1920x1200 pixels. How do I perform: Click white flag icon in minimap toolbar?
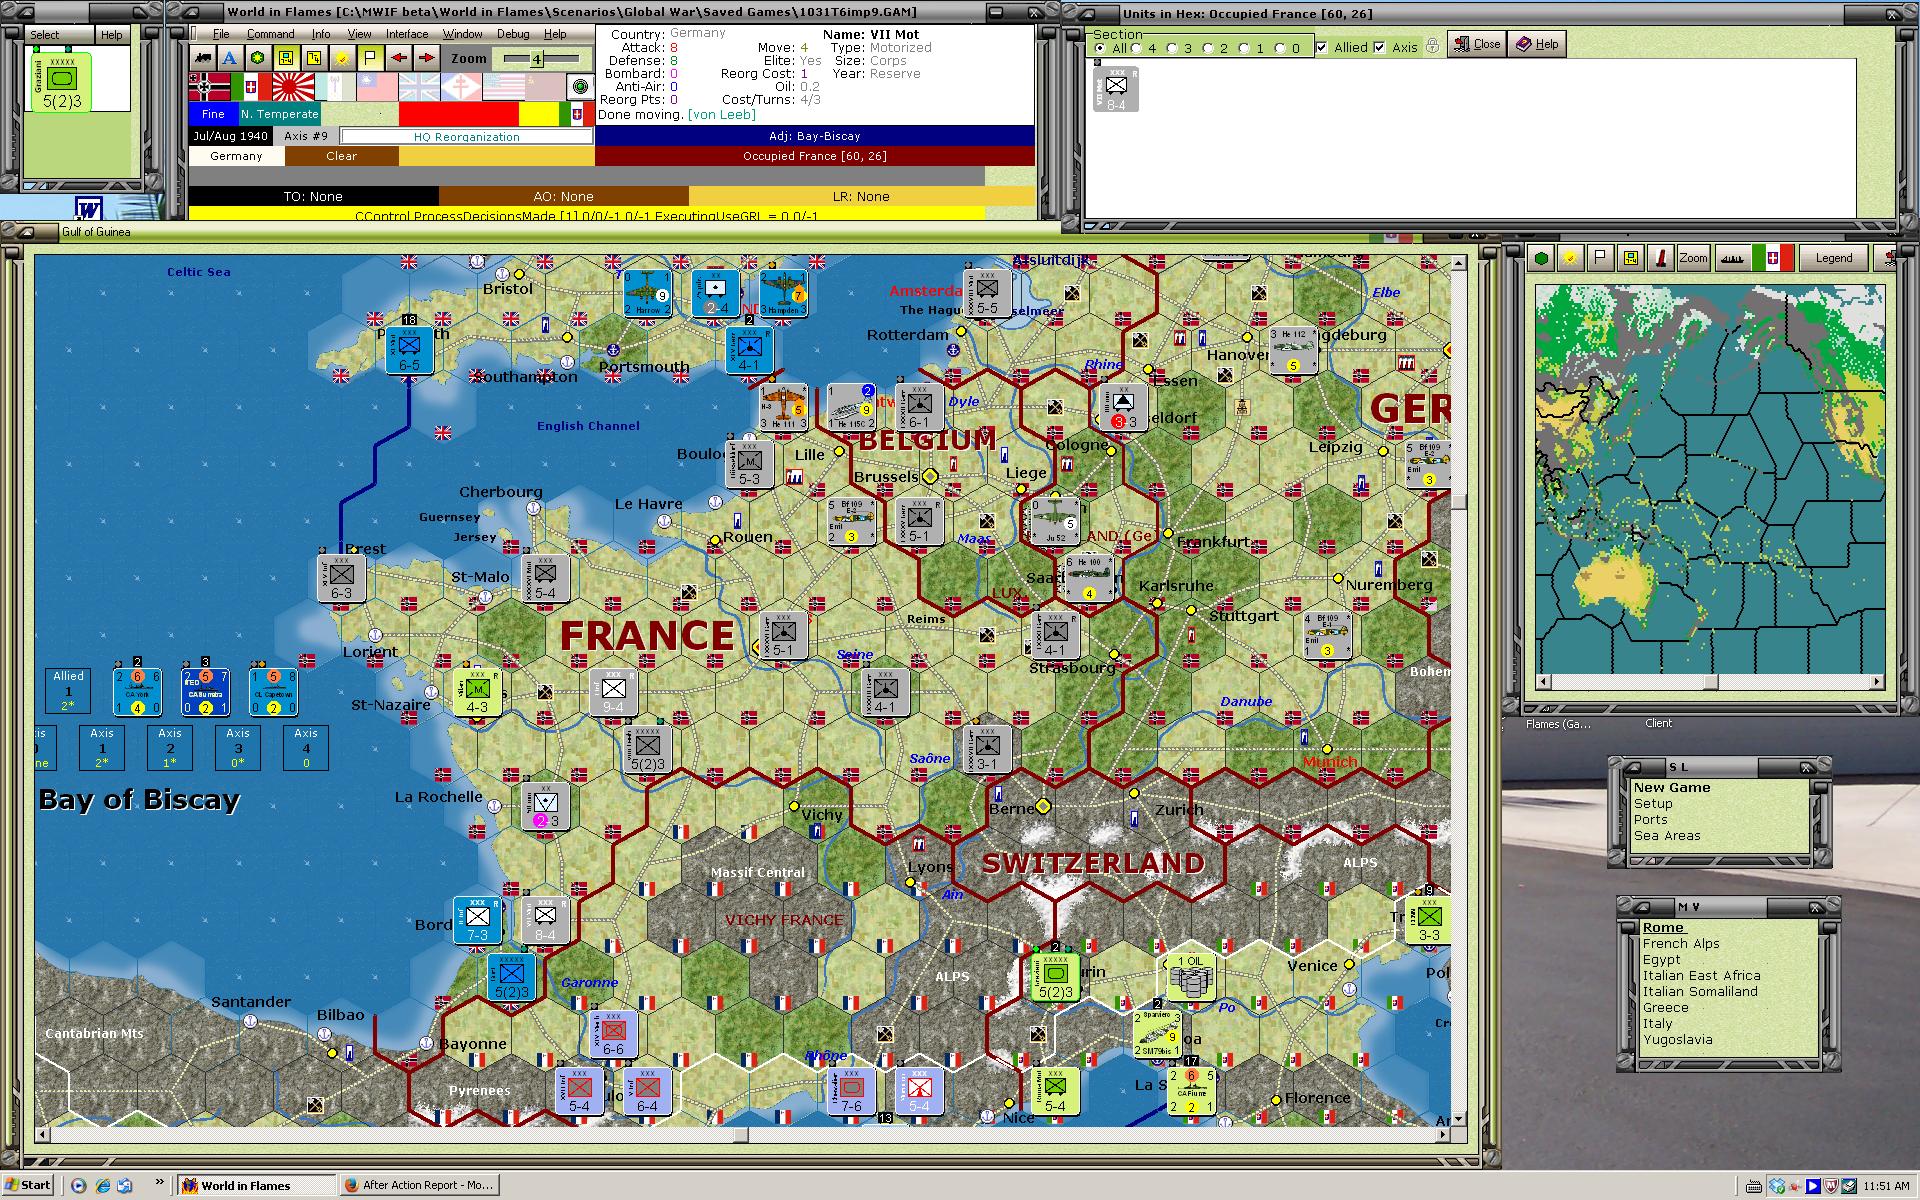(x=1601, y=258)
